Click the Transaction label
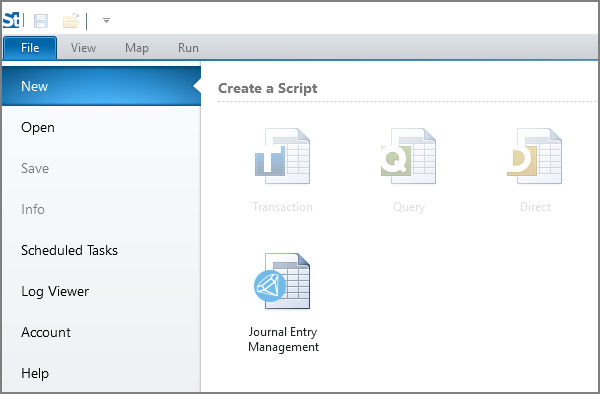Viewport: 600px width, 394px height. (282, 207)
